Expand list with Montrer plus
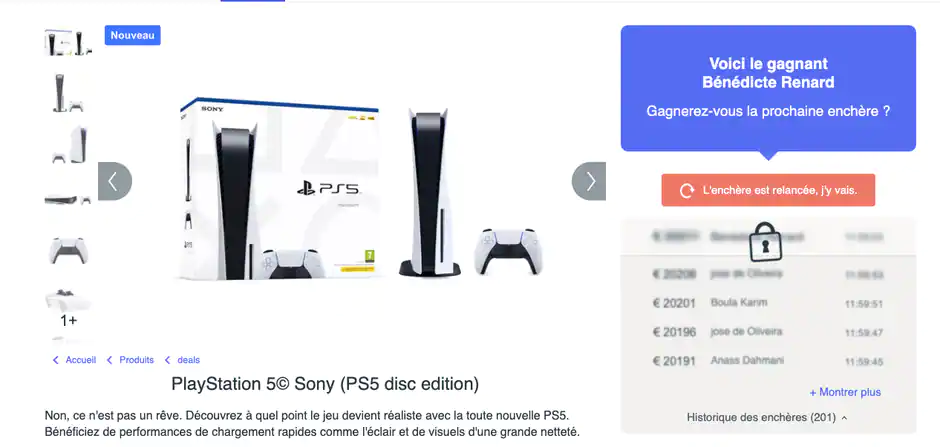Image resolution: width=940 pixels, height=447 pixels. coord(845,392)
